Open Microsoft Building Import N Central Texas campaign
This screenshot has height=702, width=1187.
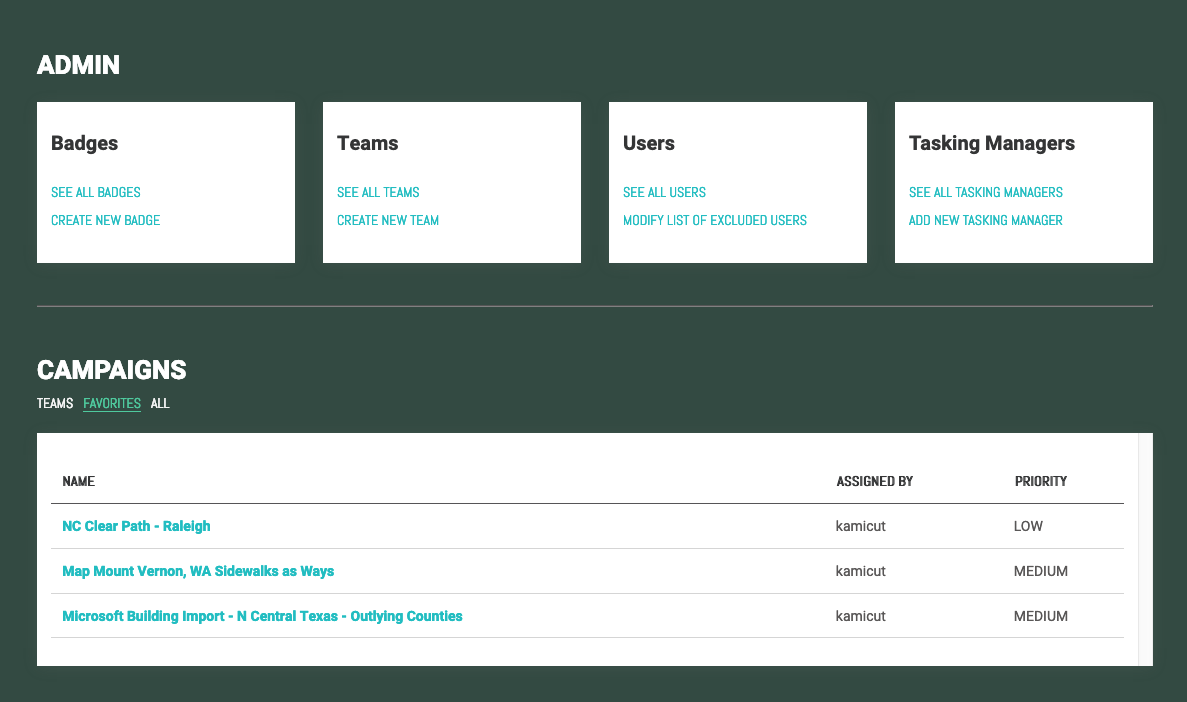pos(262,616)
